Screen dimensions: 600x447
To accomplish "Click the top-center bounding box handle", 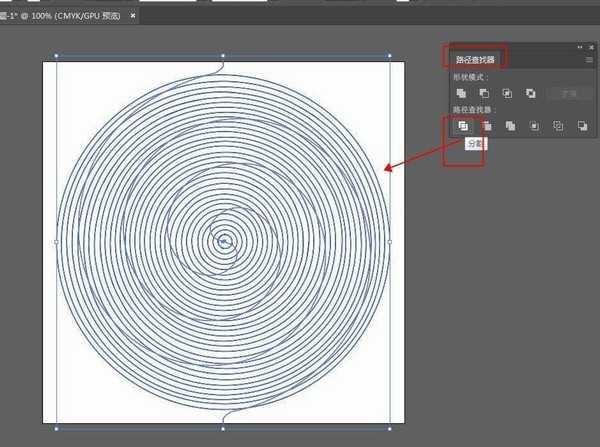I will pos(222,56).
